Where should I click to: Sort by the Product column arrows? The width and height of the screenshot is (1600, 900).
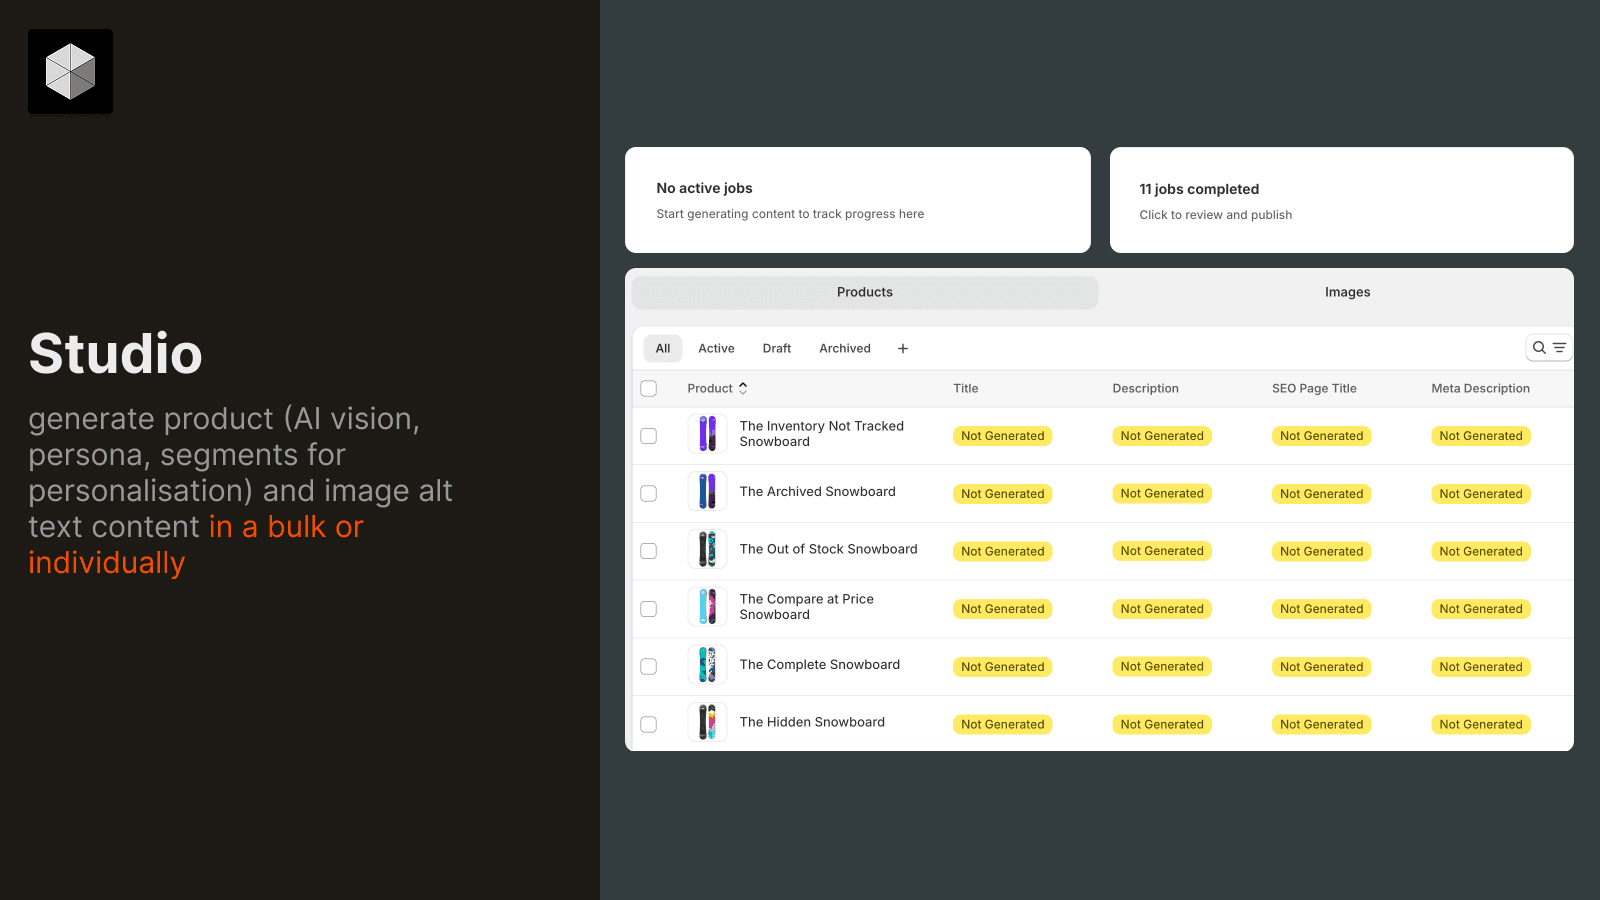tap(743, 388)
